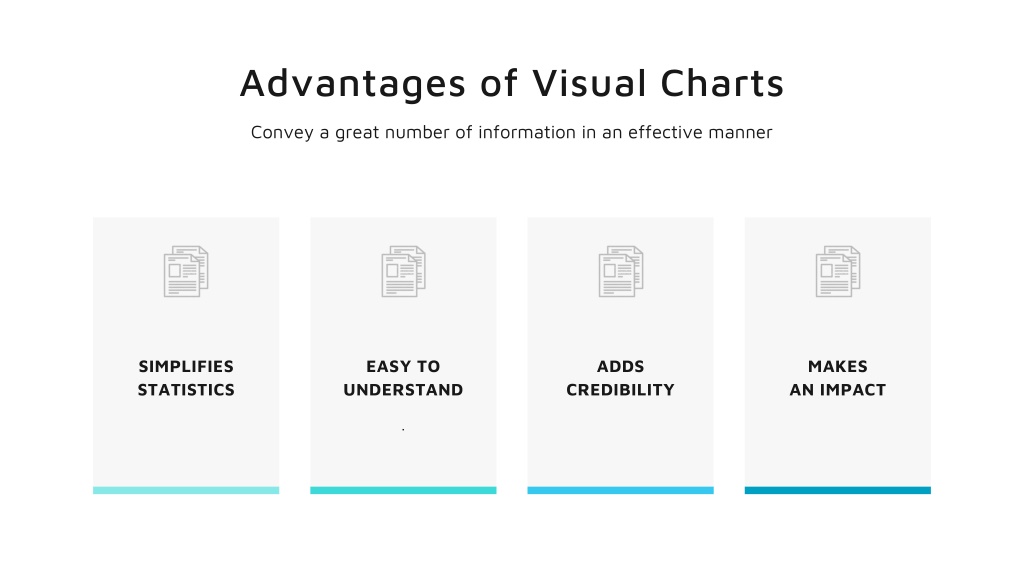Screen dimensions: 1024x576
Task: Pick the document icon above Makes an Impact
Action: pyautogui.click(x=838, y=272)
